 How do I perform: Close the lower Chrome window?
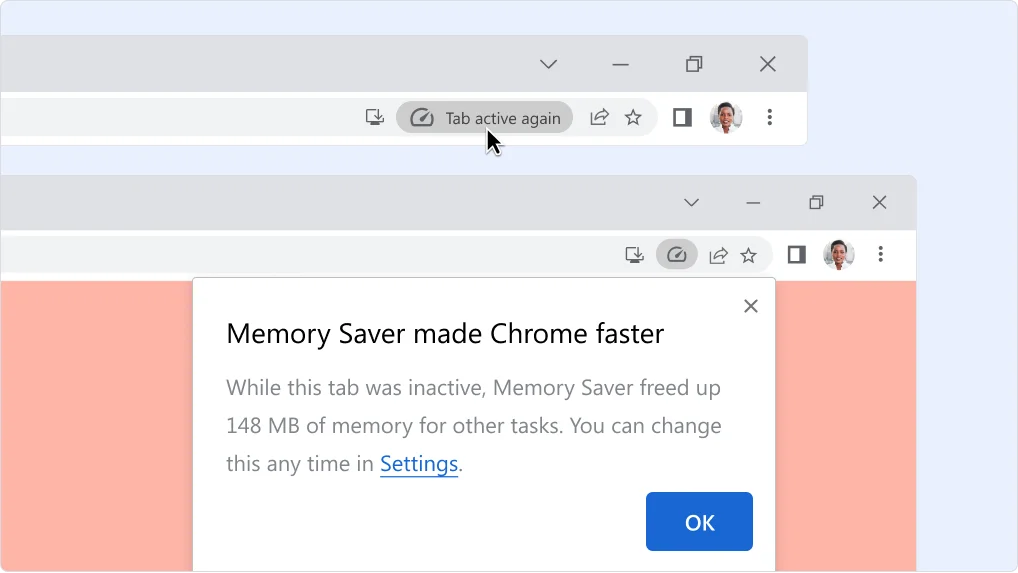click(880, 202)
